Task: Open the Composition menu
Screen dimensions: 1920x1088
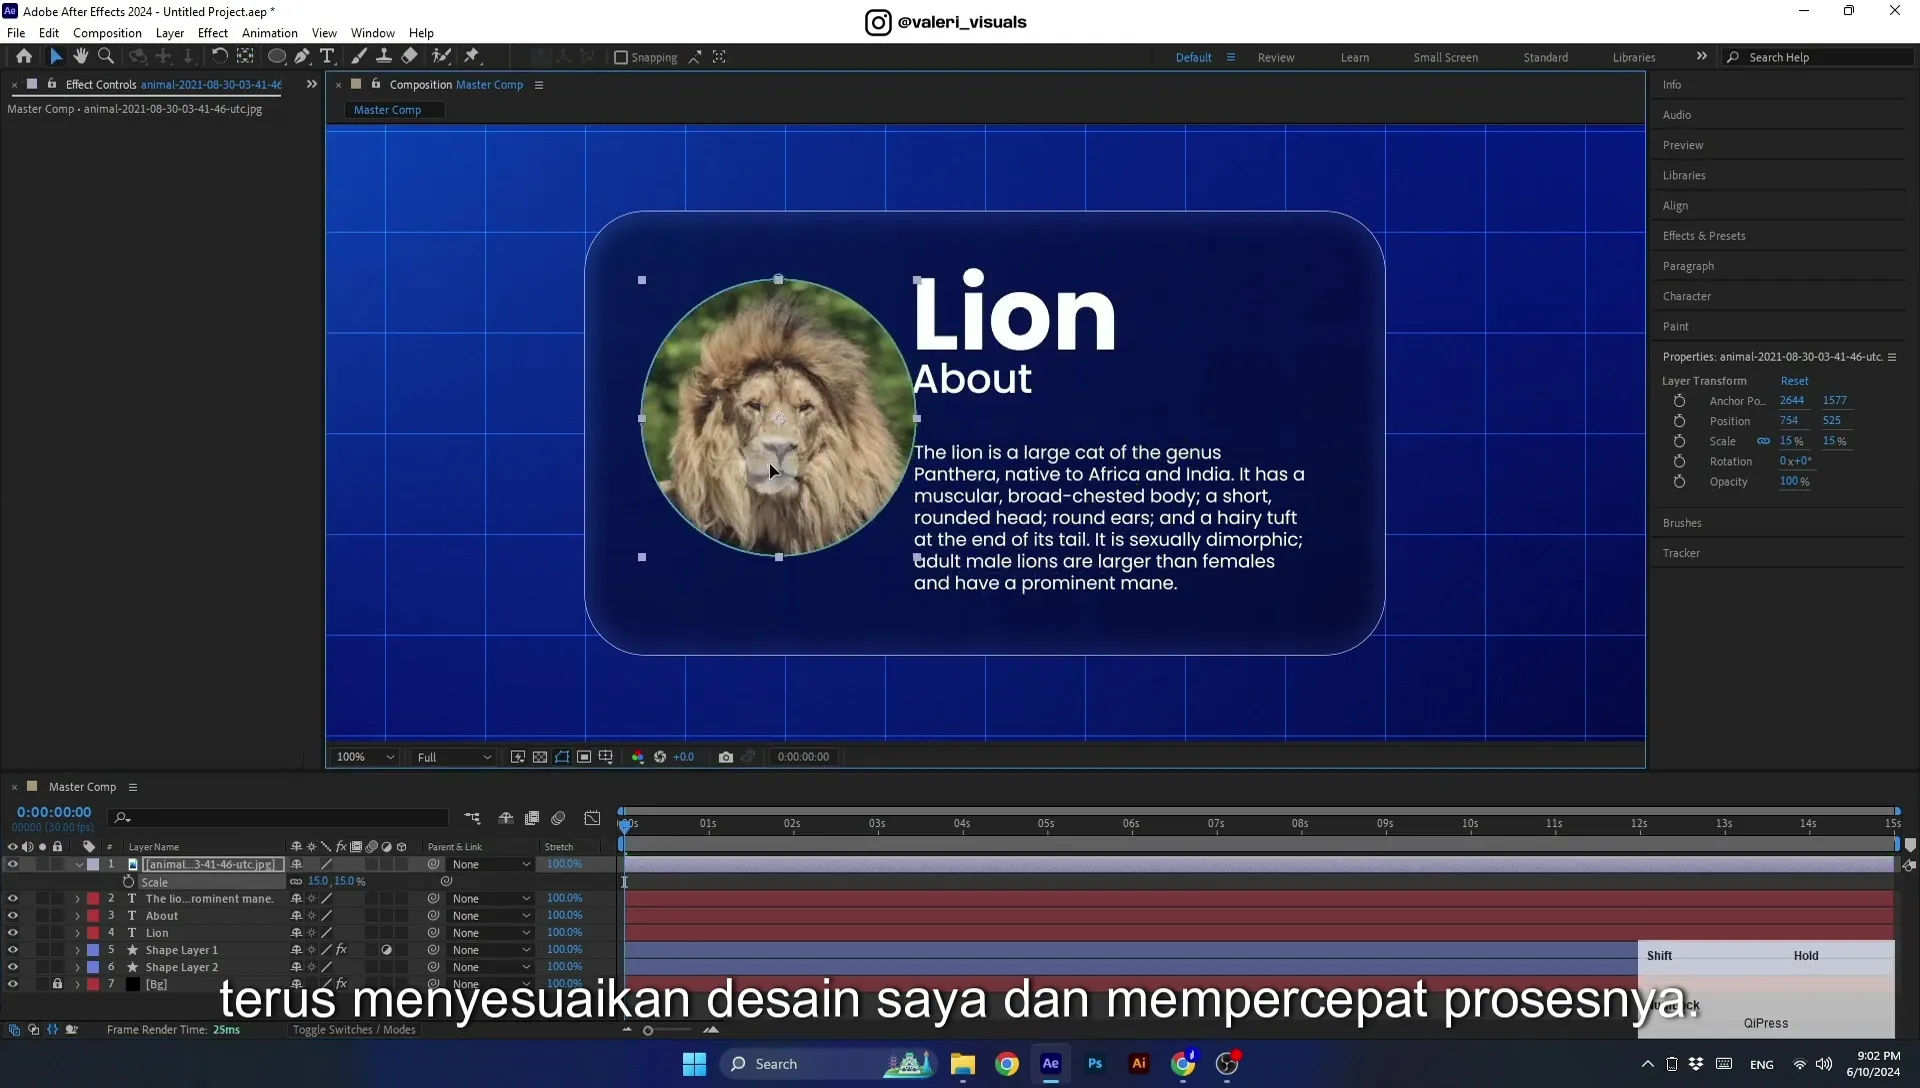Action: click(x=107, y=33)
